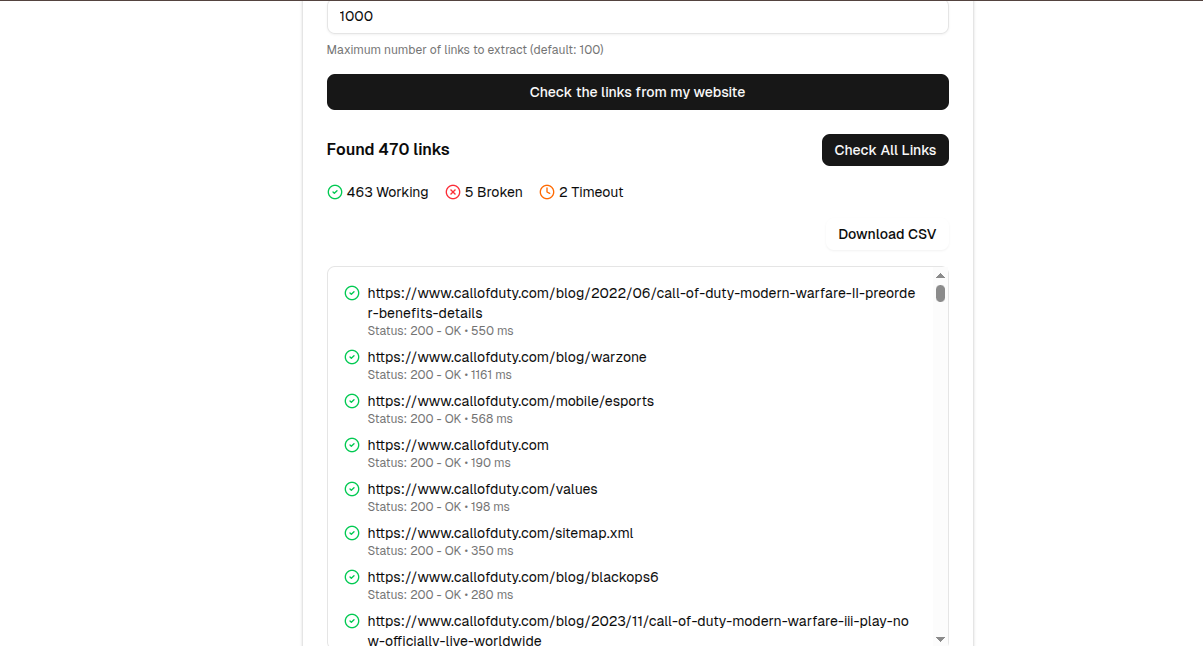
Task: Click the red broken-link icon beside 5 Broken
Action: pyautogui.click(x=452, y=191)
